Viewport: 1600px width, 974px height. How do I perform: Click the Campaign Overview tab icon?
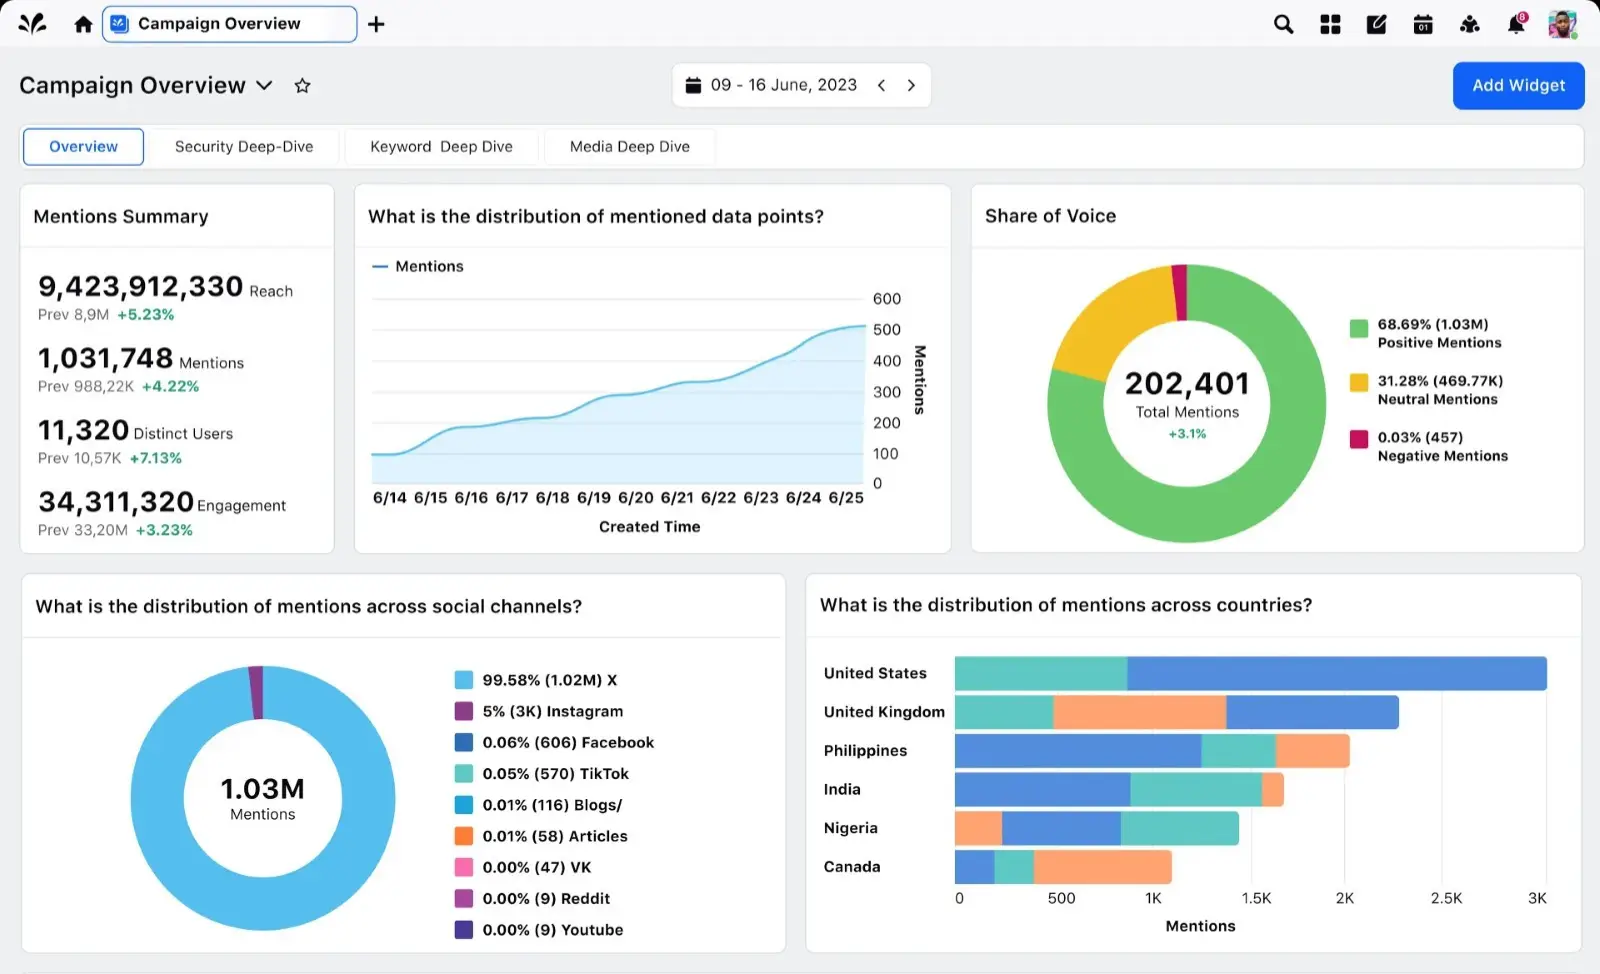[x=119, y=24]
